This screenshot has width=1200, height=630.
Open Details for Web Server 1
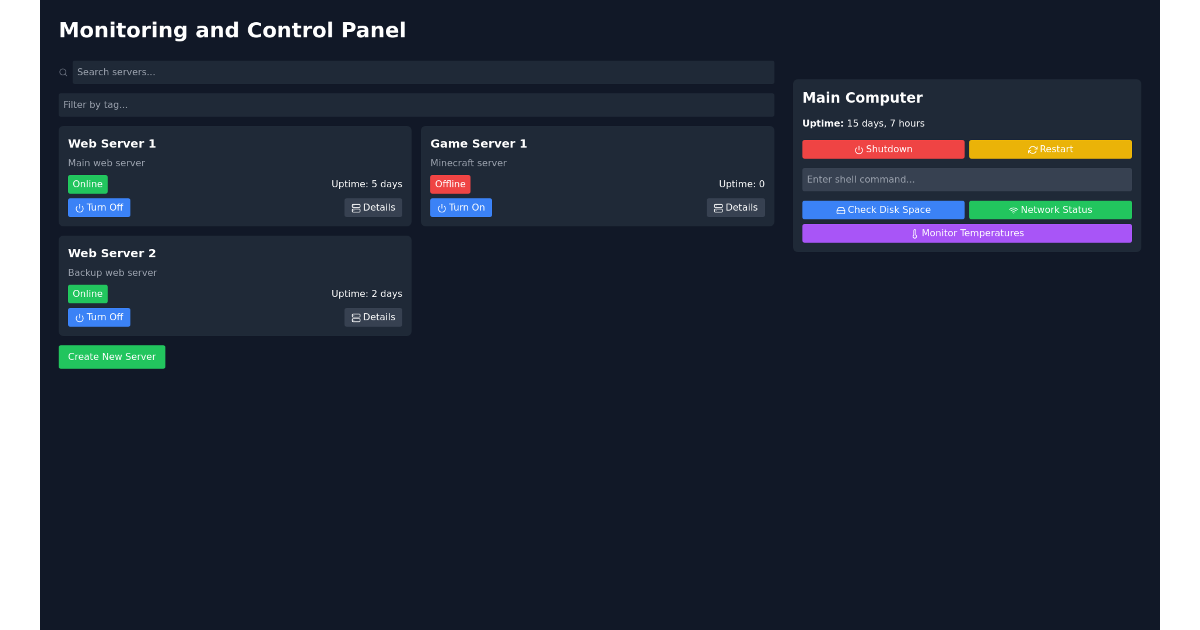click(373, 207)
